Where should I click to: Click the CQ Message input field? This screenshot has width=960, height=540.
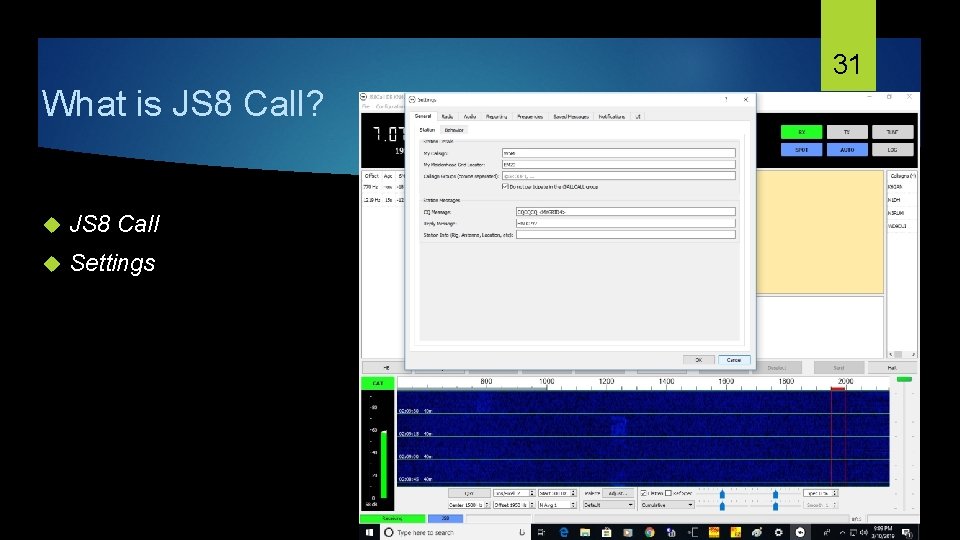point(625,212)
